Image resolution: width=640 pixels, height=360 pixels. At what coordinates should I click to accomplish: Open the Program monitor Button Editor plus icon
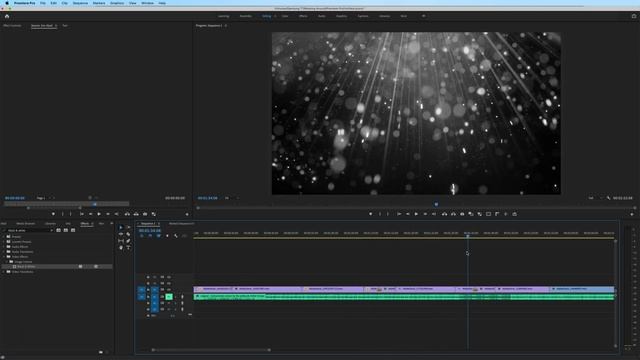[632, 214]
